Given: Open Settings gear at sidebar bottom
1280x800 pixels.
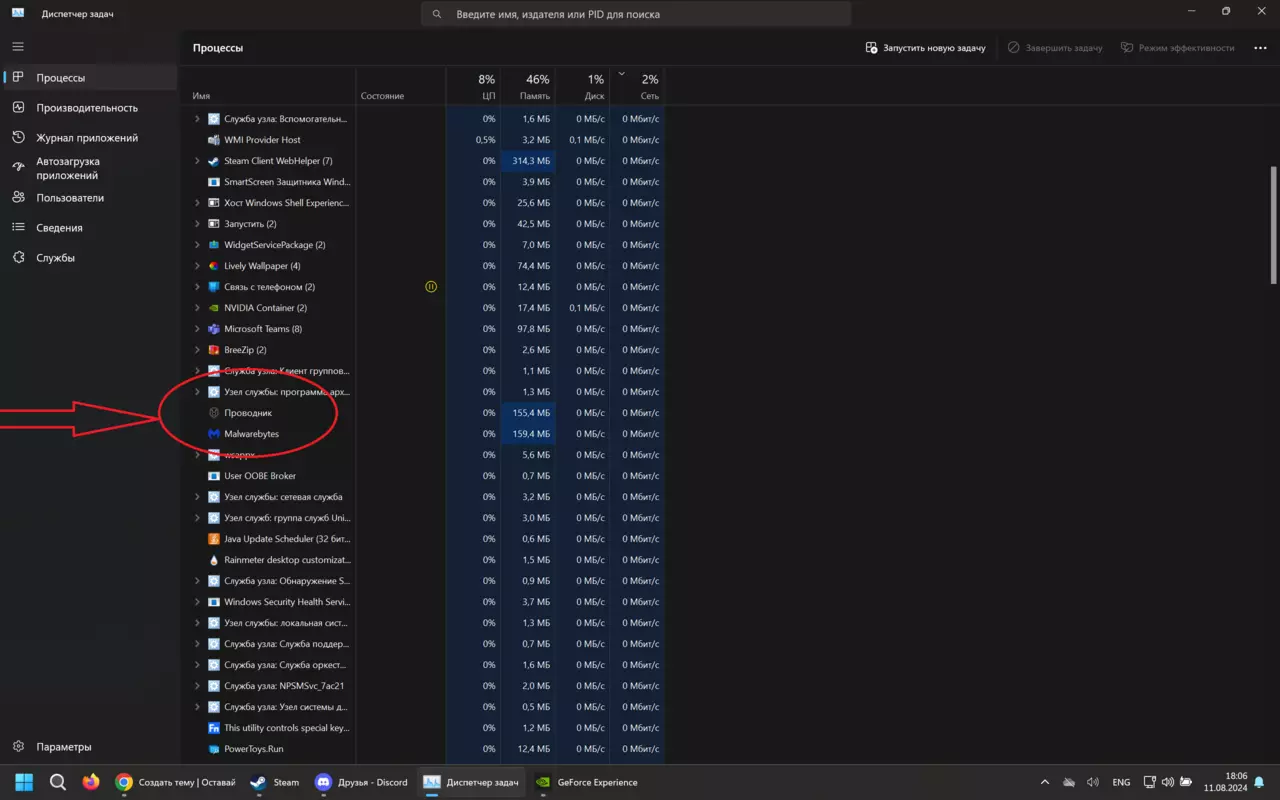Looking at the screenshot, I should point(18,747).
